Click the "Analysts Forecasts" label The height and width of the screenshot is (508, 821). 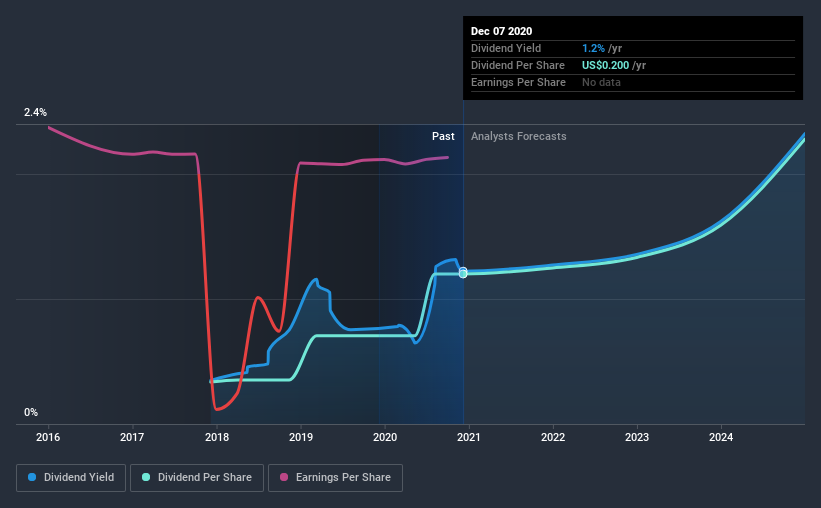518,136
